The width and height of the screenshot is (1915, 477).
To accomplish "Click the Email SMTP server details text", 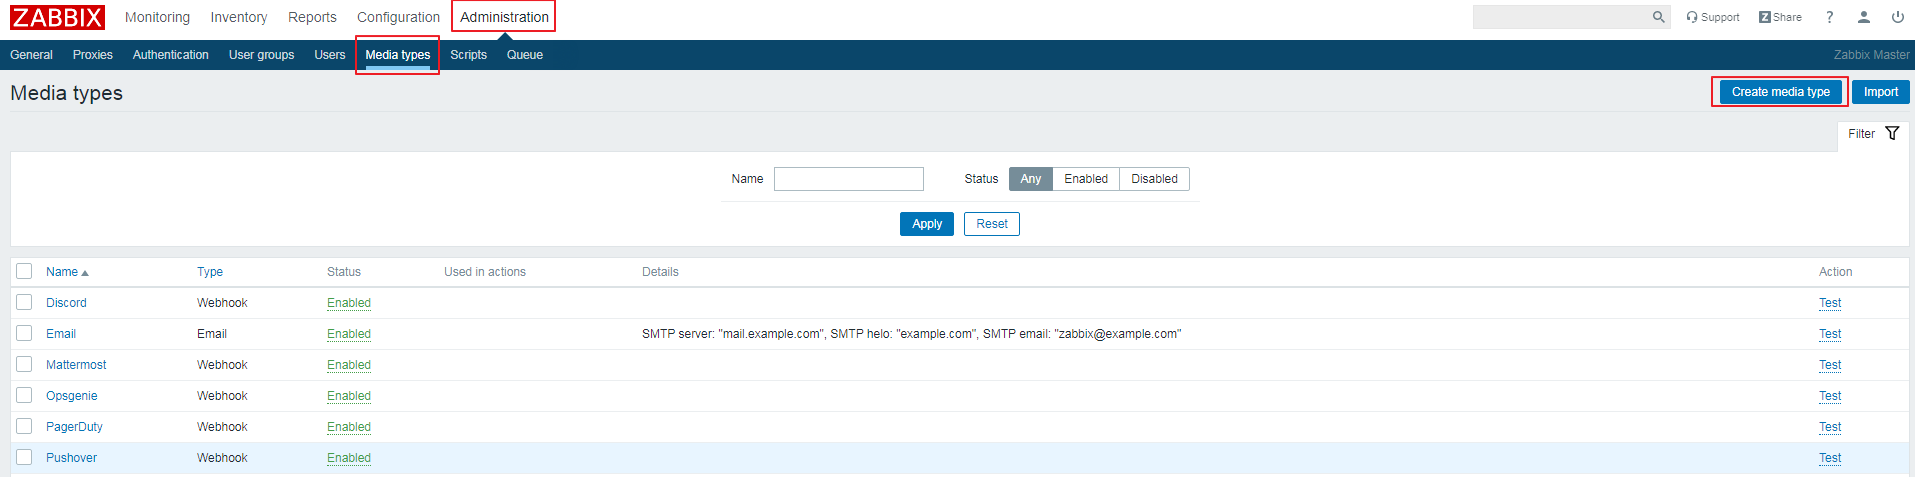I will (911, 334).
